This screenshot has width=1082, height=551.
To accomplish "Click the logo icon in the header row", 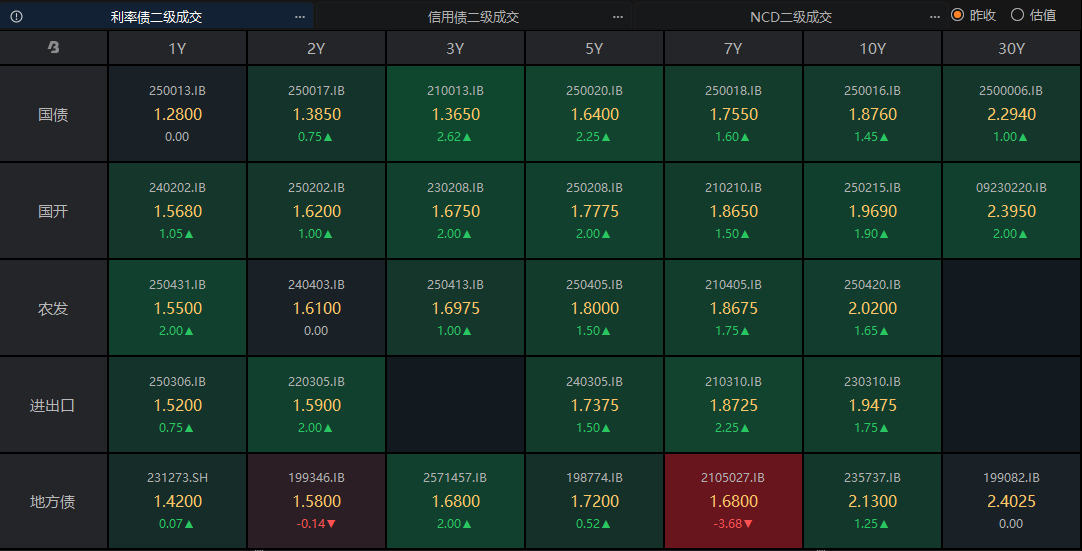I will (x=54, y=48).
